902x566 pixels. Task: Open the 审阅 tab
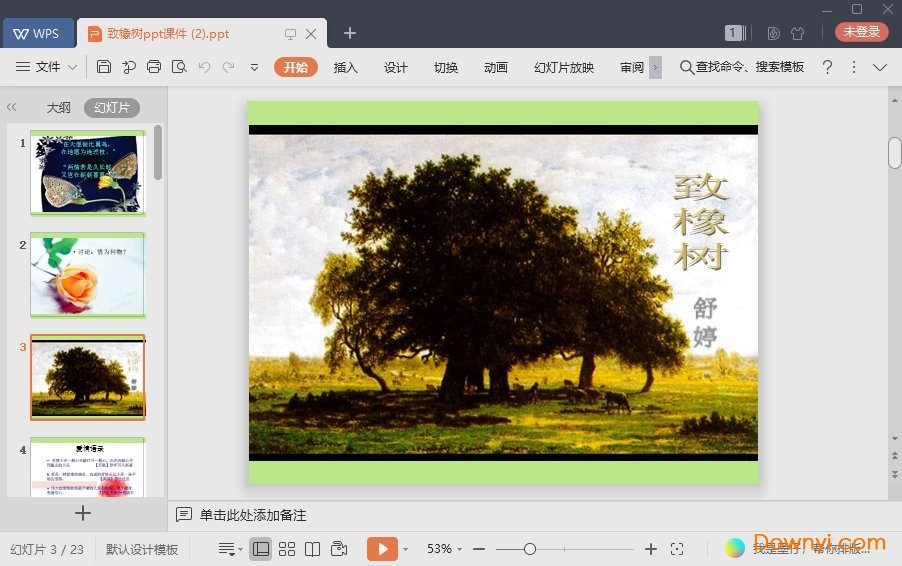tap(632, 67)
